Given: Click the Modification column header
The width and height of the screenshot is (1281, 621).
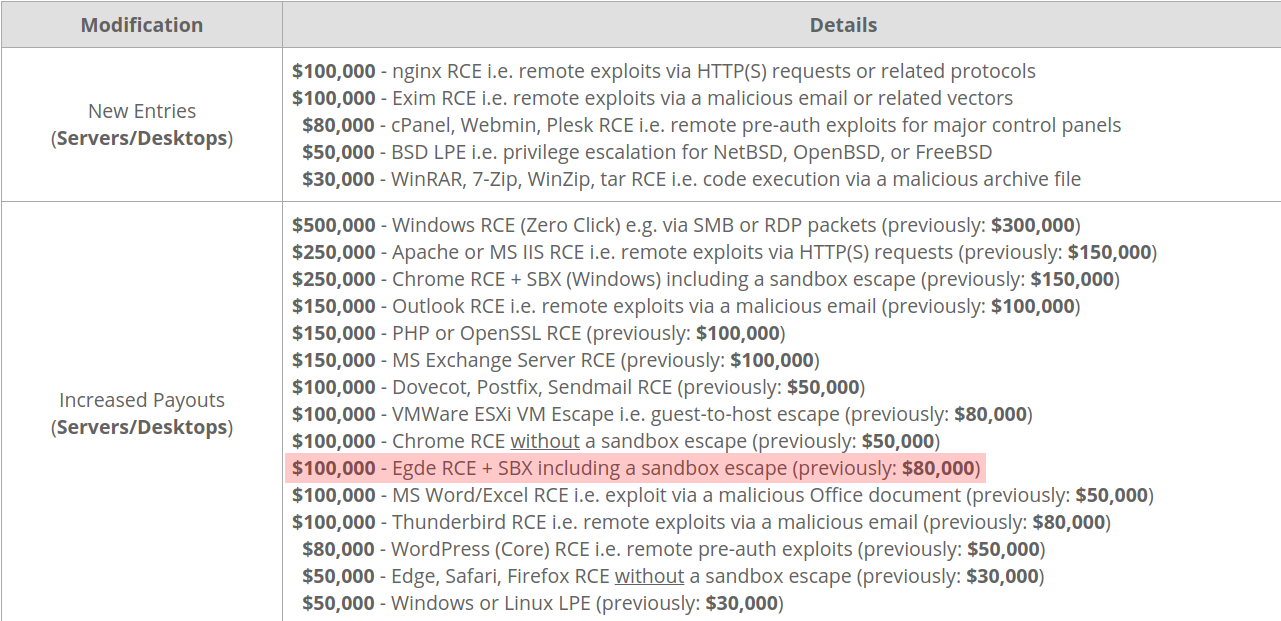Looking at the screenshot, I should coord(142,24).
